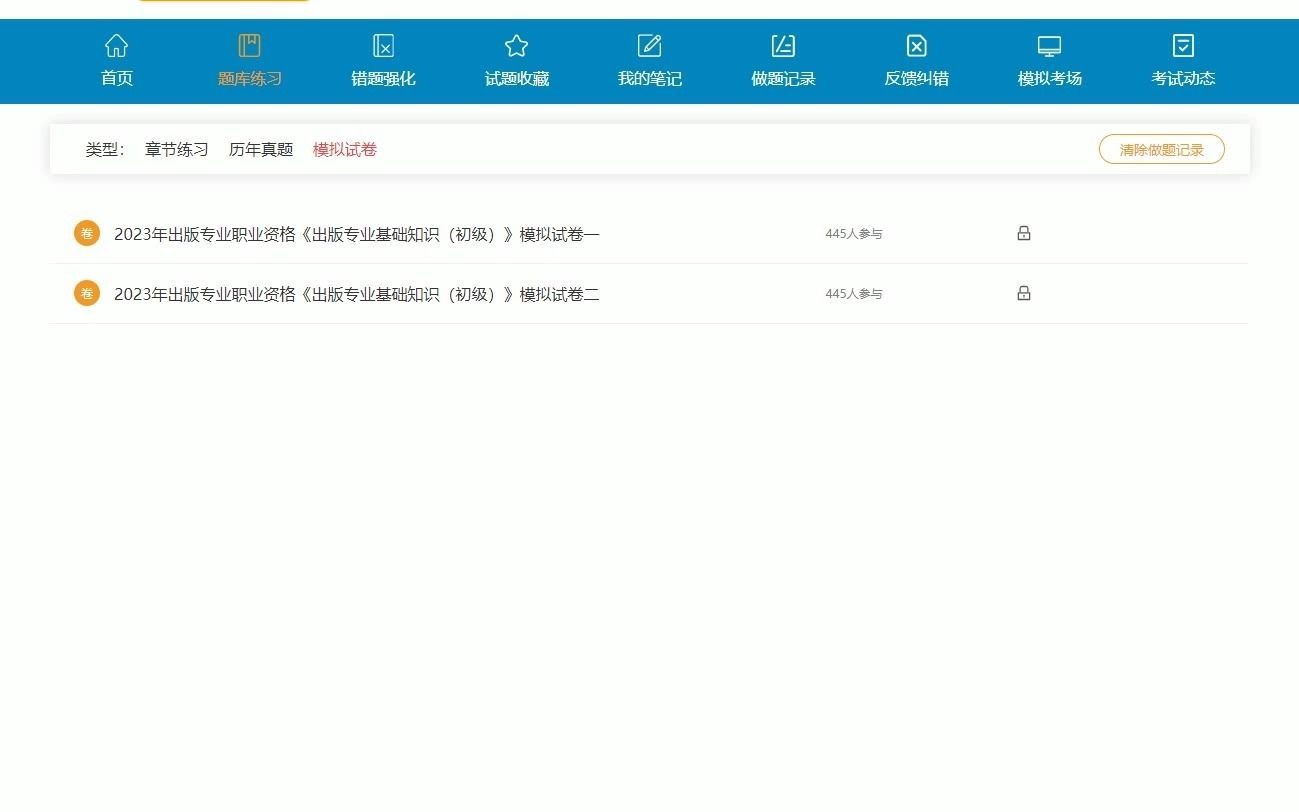This screenshot has width=1299, height=812.
Task: Open the 考试动态 checklist icon
Action: click(x=1183, y=45)
